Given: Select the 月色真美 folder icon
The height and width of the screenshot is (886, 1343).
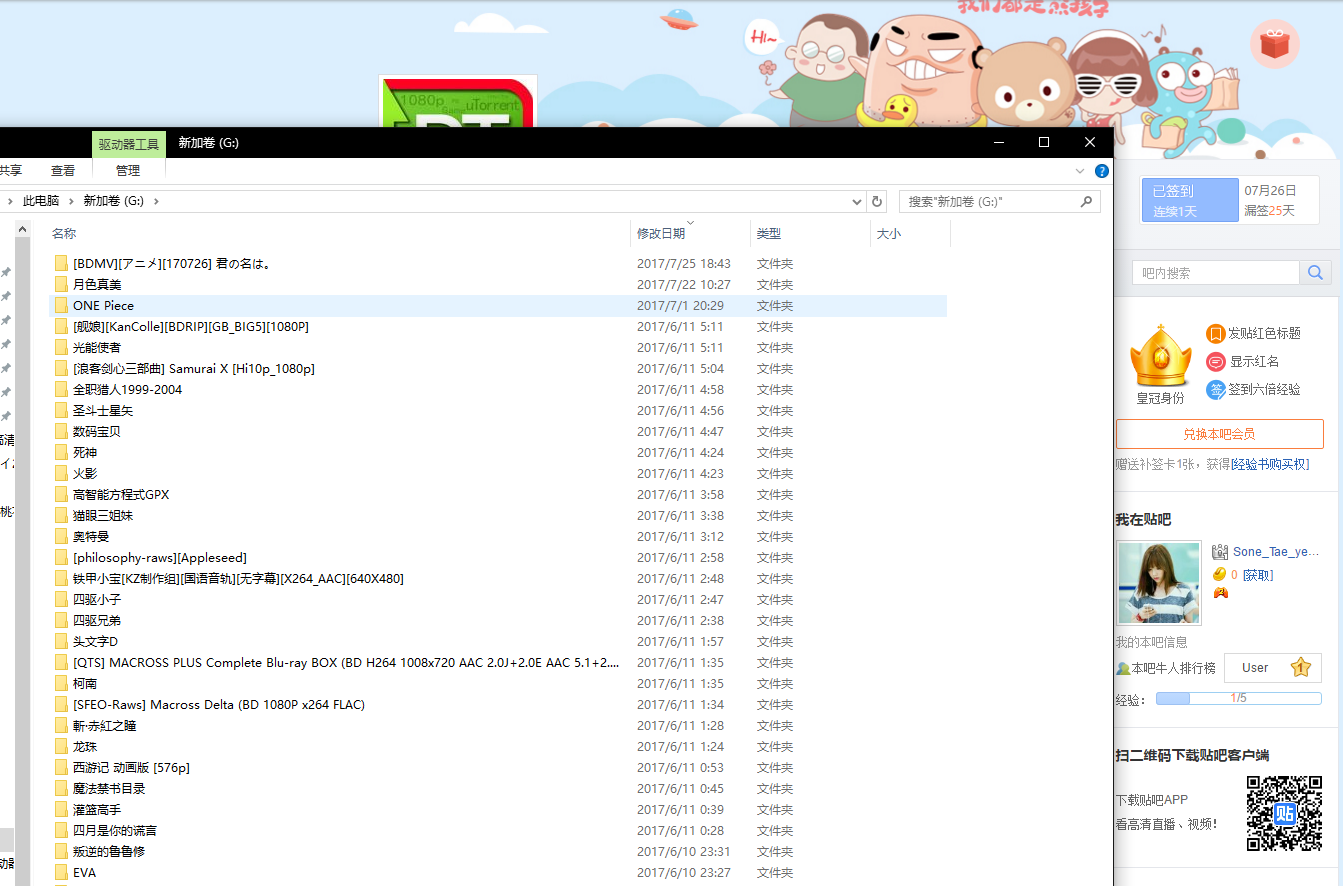Looking at the screenshot, I should point(62,285).
